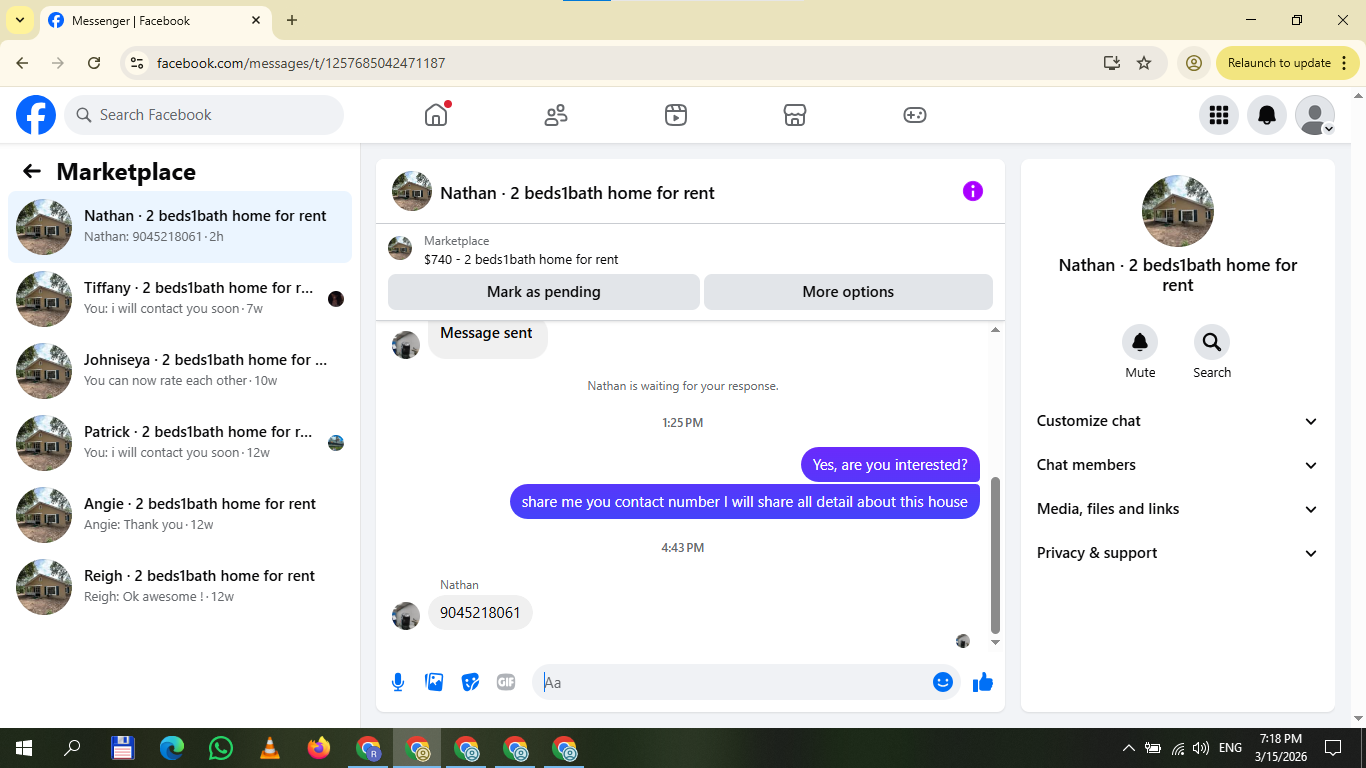Click the 'Yes, are you interested?' message
The height and width of the screenshot is (768, 1366).
890,465
